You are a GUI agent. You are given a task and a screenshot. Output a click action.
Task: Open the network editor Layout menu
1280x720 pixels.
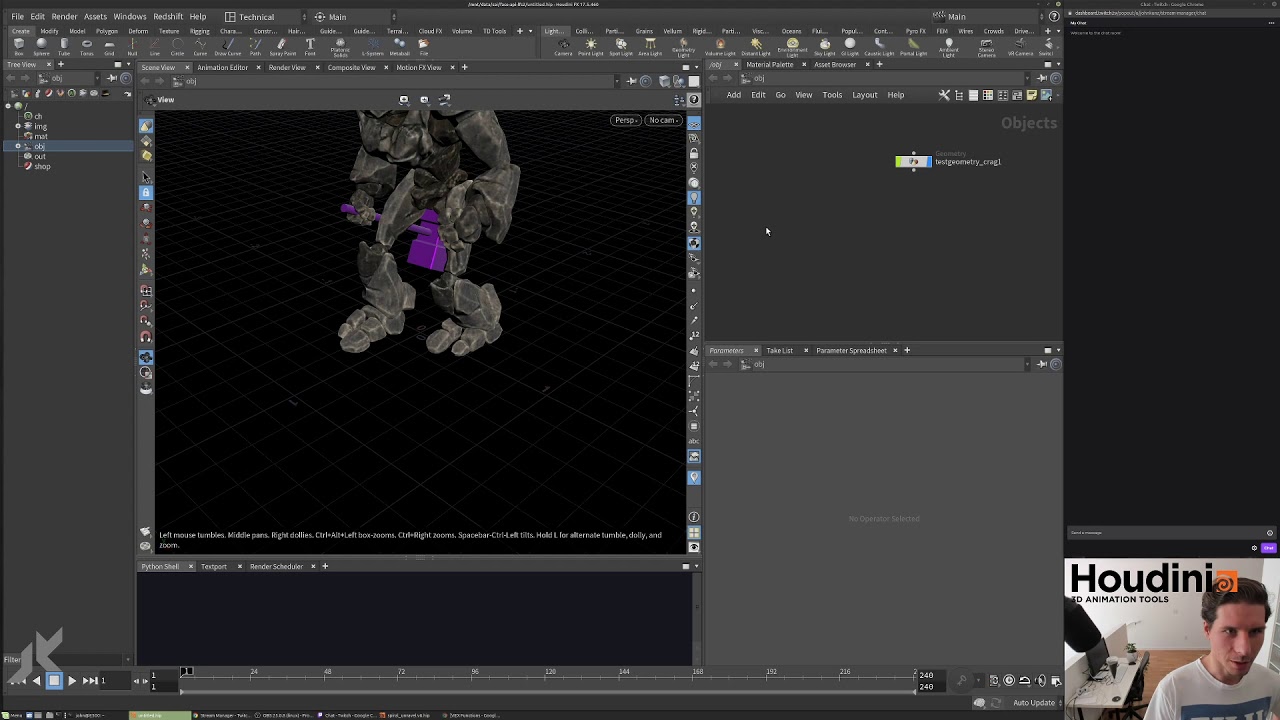(864, 95)
